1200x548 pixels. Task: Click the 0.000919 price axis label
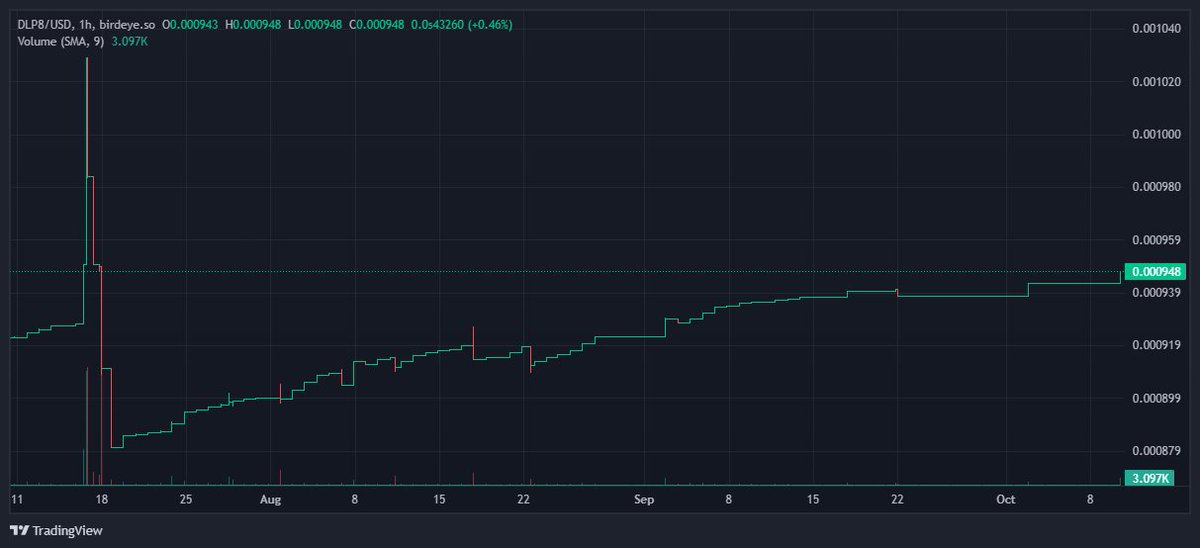click(x=1156, y=345)
